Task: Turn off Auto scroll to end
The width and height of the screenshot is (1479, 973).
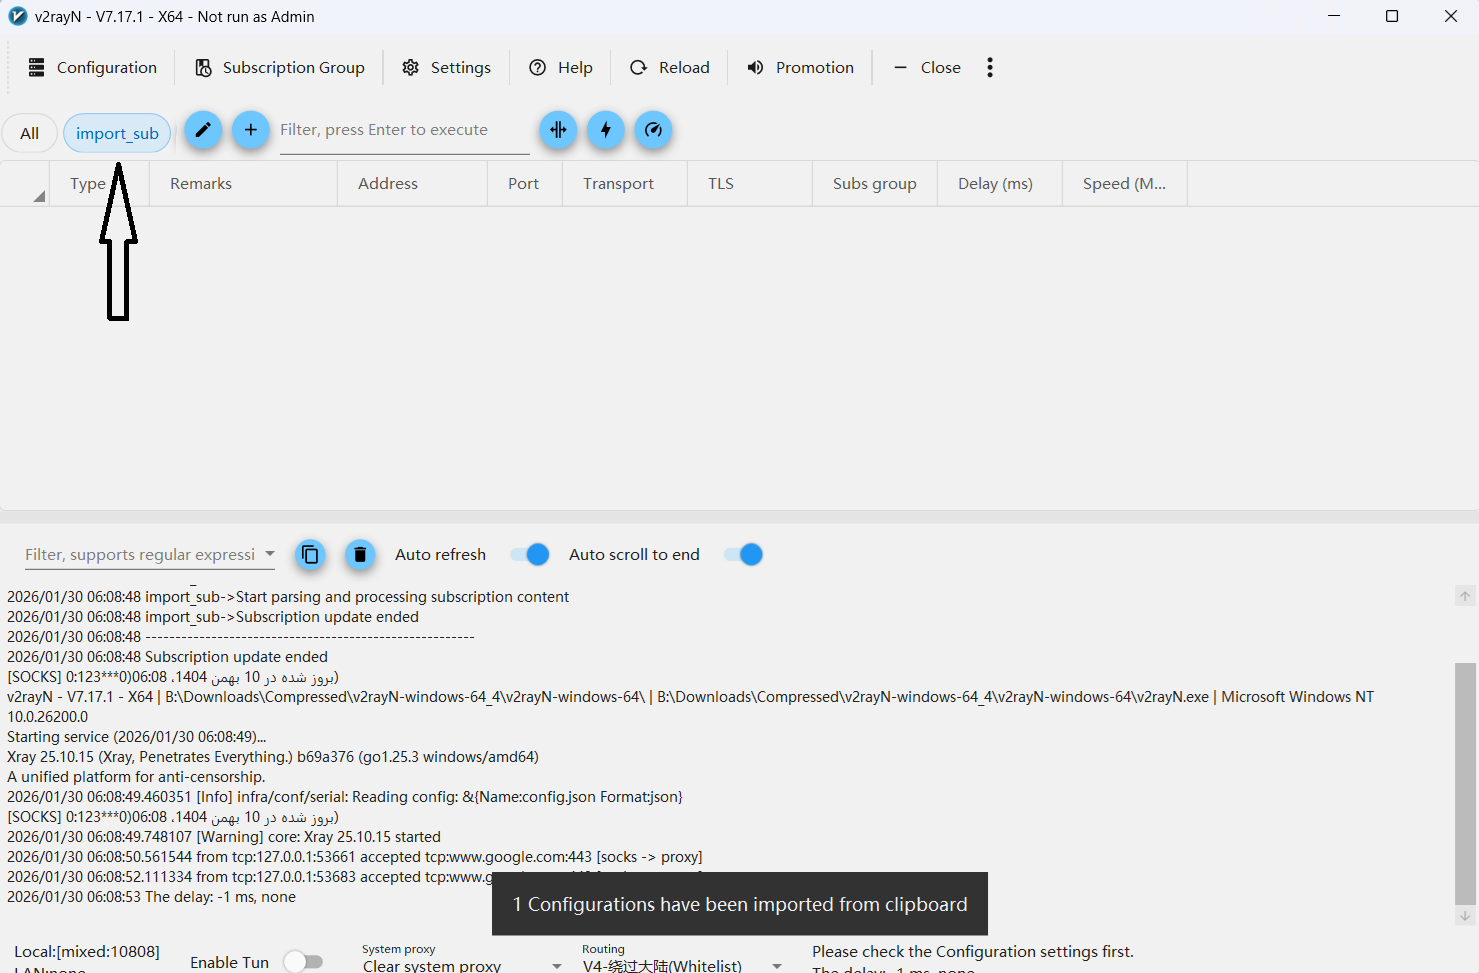Action: coord(744,554)
